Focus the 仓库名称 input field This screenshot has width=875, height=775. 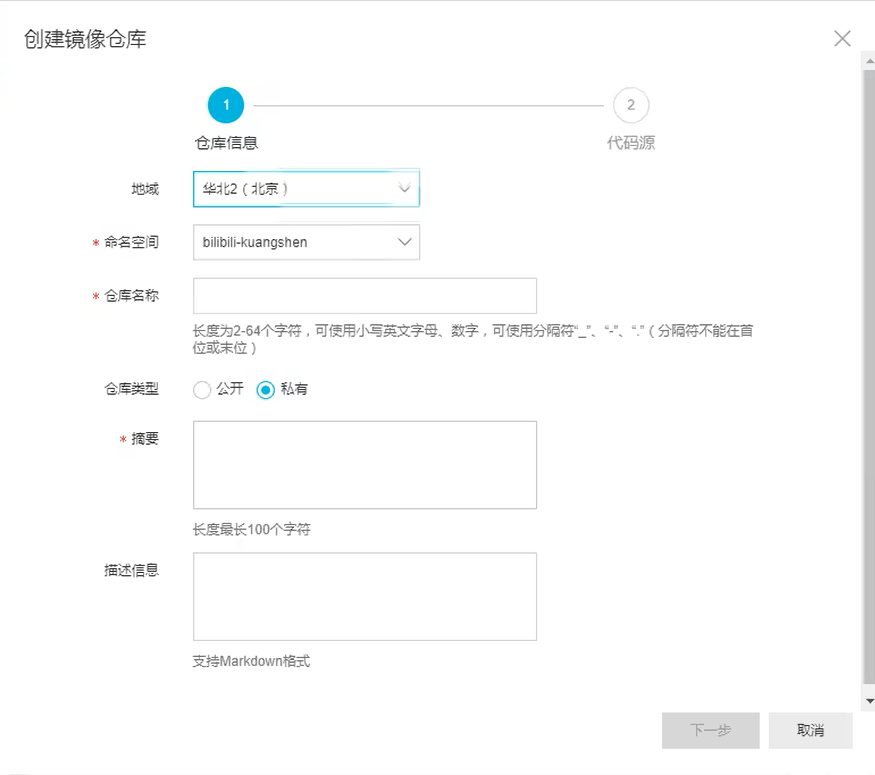[x=365, y=296]
